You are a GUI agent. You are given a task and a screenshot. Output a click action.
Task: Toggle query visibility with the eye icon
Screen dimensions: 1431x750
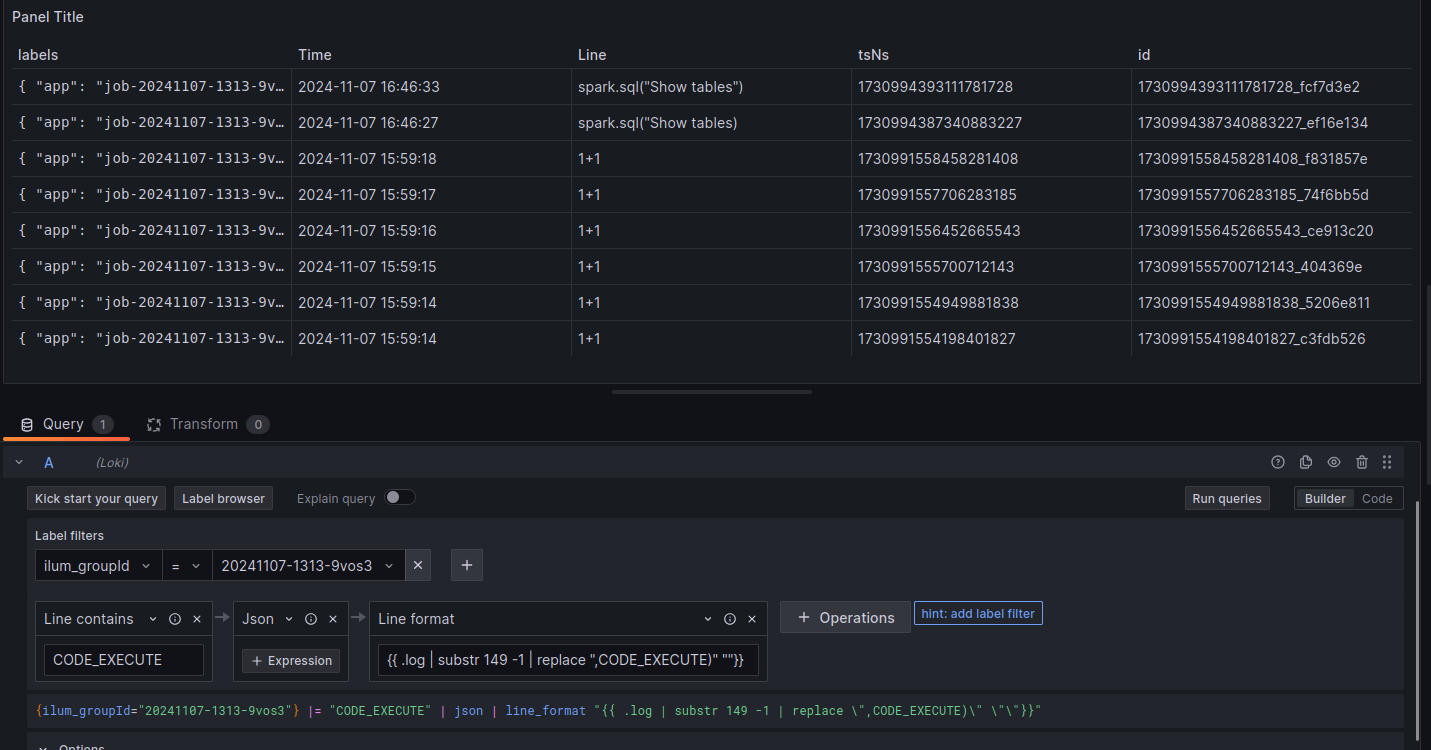click(1334, 462)
